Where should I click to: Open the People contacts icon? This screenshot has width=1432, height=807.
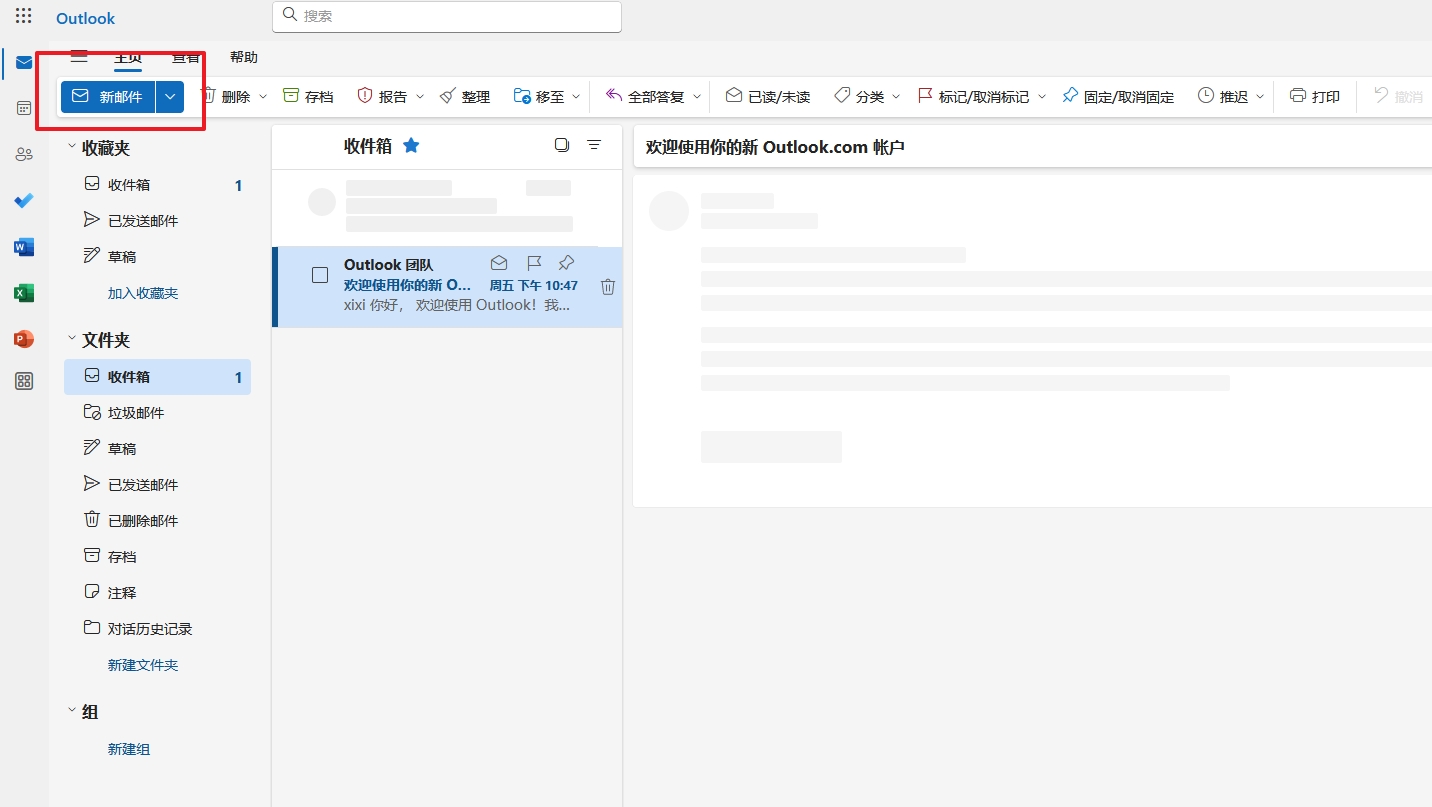[x=24, y=154]
